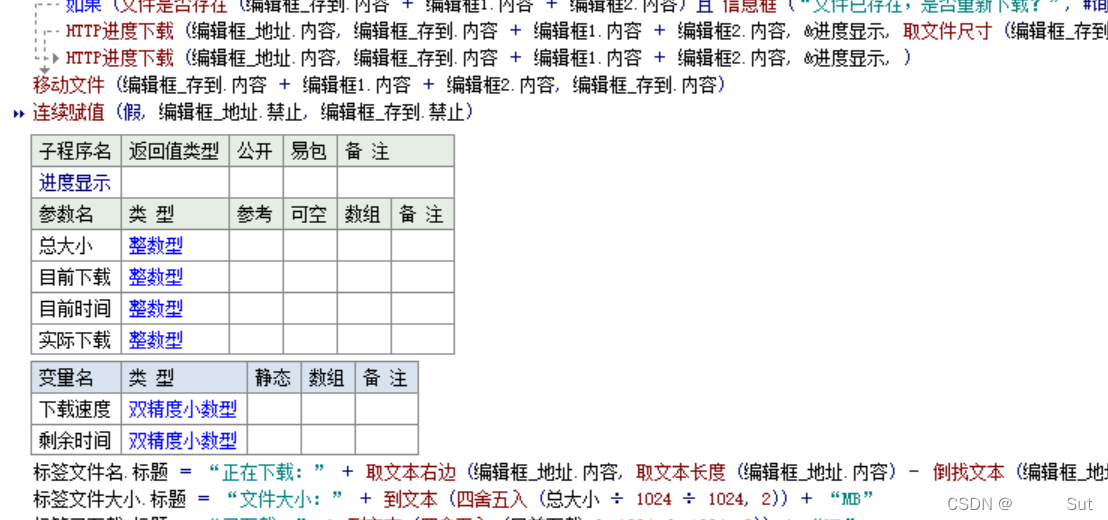Click 标签文件名.标题 in the code
This screenshot has width=1108, height=520.
tap(100, 471)
